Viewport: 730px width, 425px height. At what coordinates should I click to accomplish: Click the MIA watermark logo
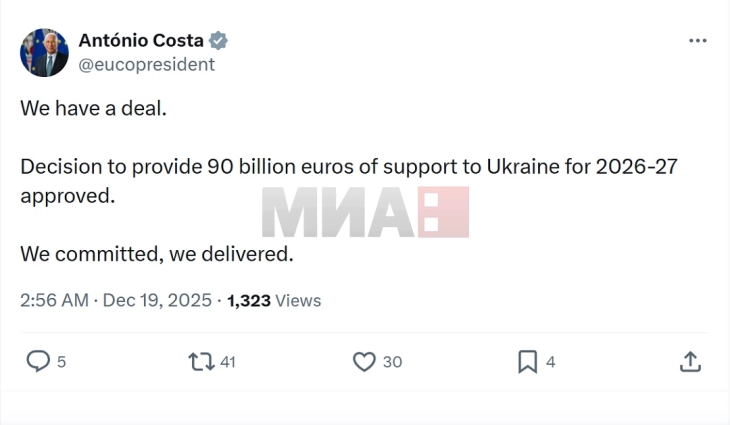[365, 212]
